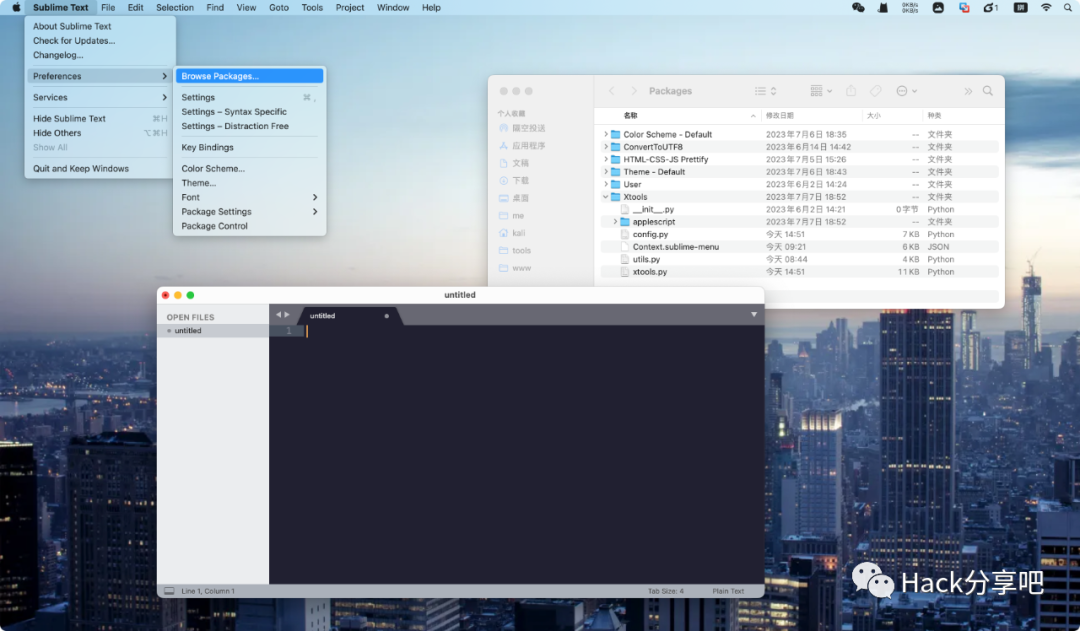Open Settings from the Preferences submenu

click(x=249, y=97)
